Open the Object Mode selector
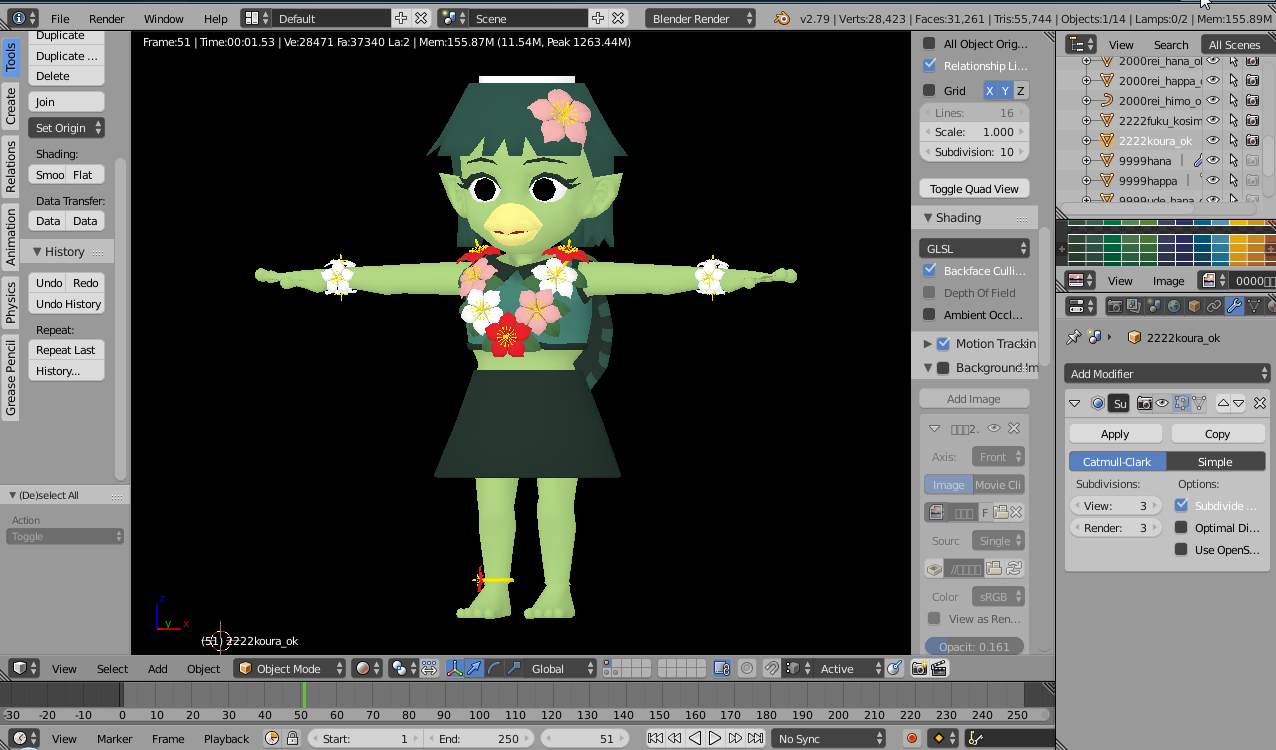 click(290, 668)
